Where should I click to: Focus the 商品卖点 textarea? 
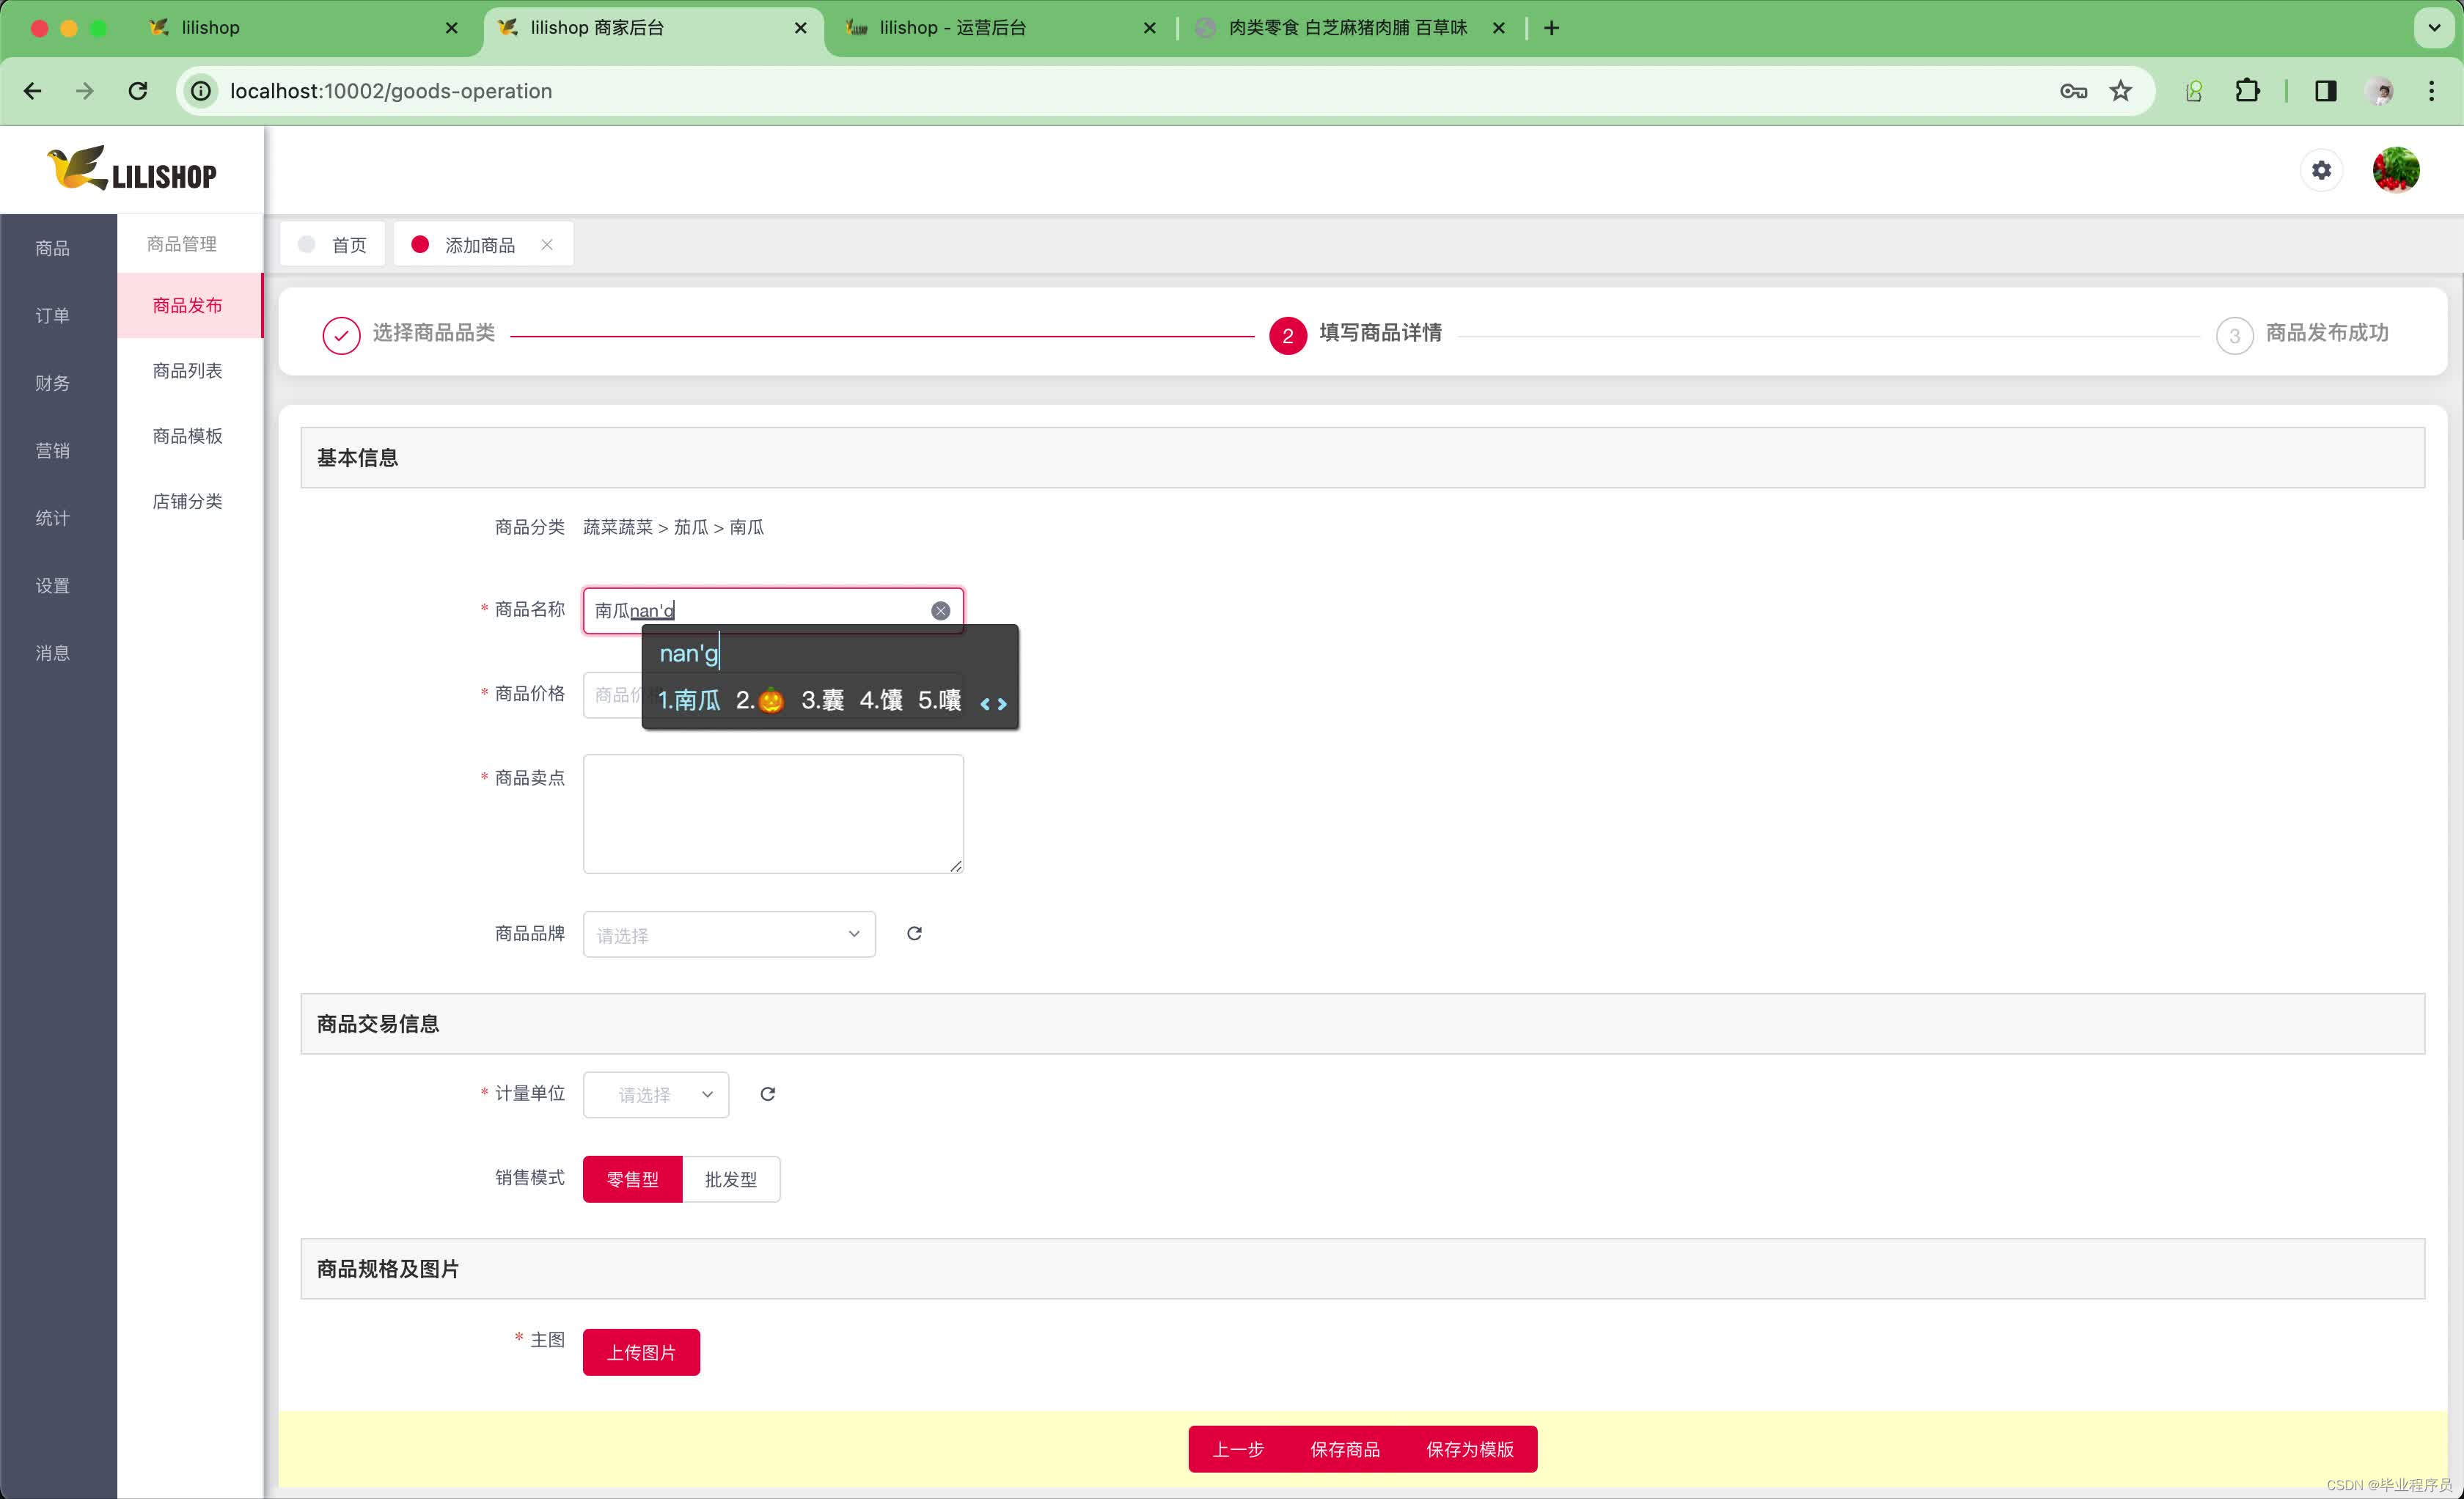[x=773, y=814]
